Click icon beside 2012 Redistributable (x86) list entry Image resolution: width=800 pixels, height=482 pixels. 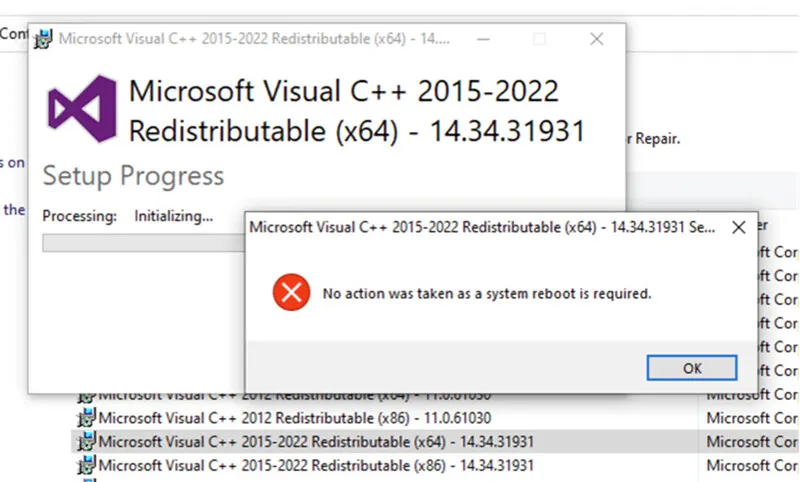[87, 418]
